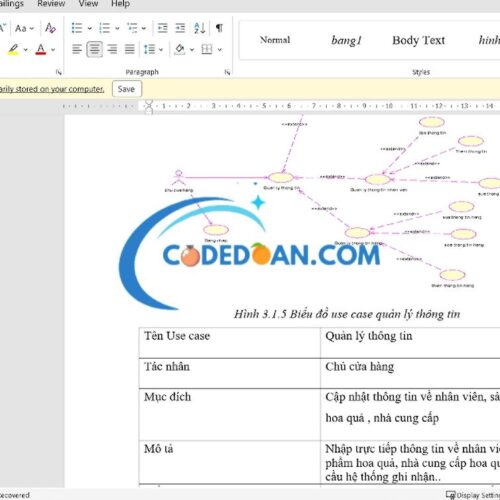Align text left
Screen dimensions: 500x500
(77, 49)
